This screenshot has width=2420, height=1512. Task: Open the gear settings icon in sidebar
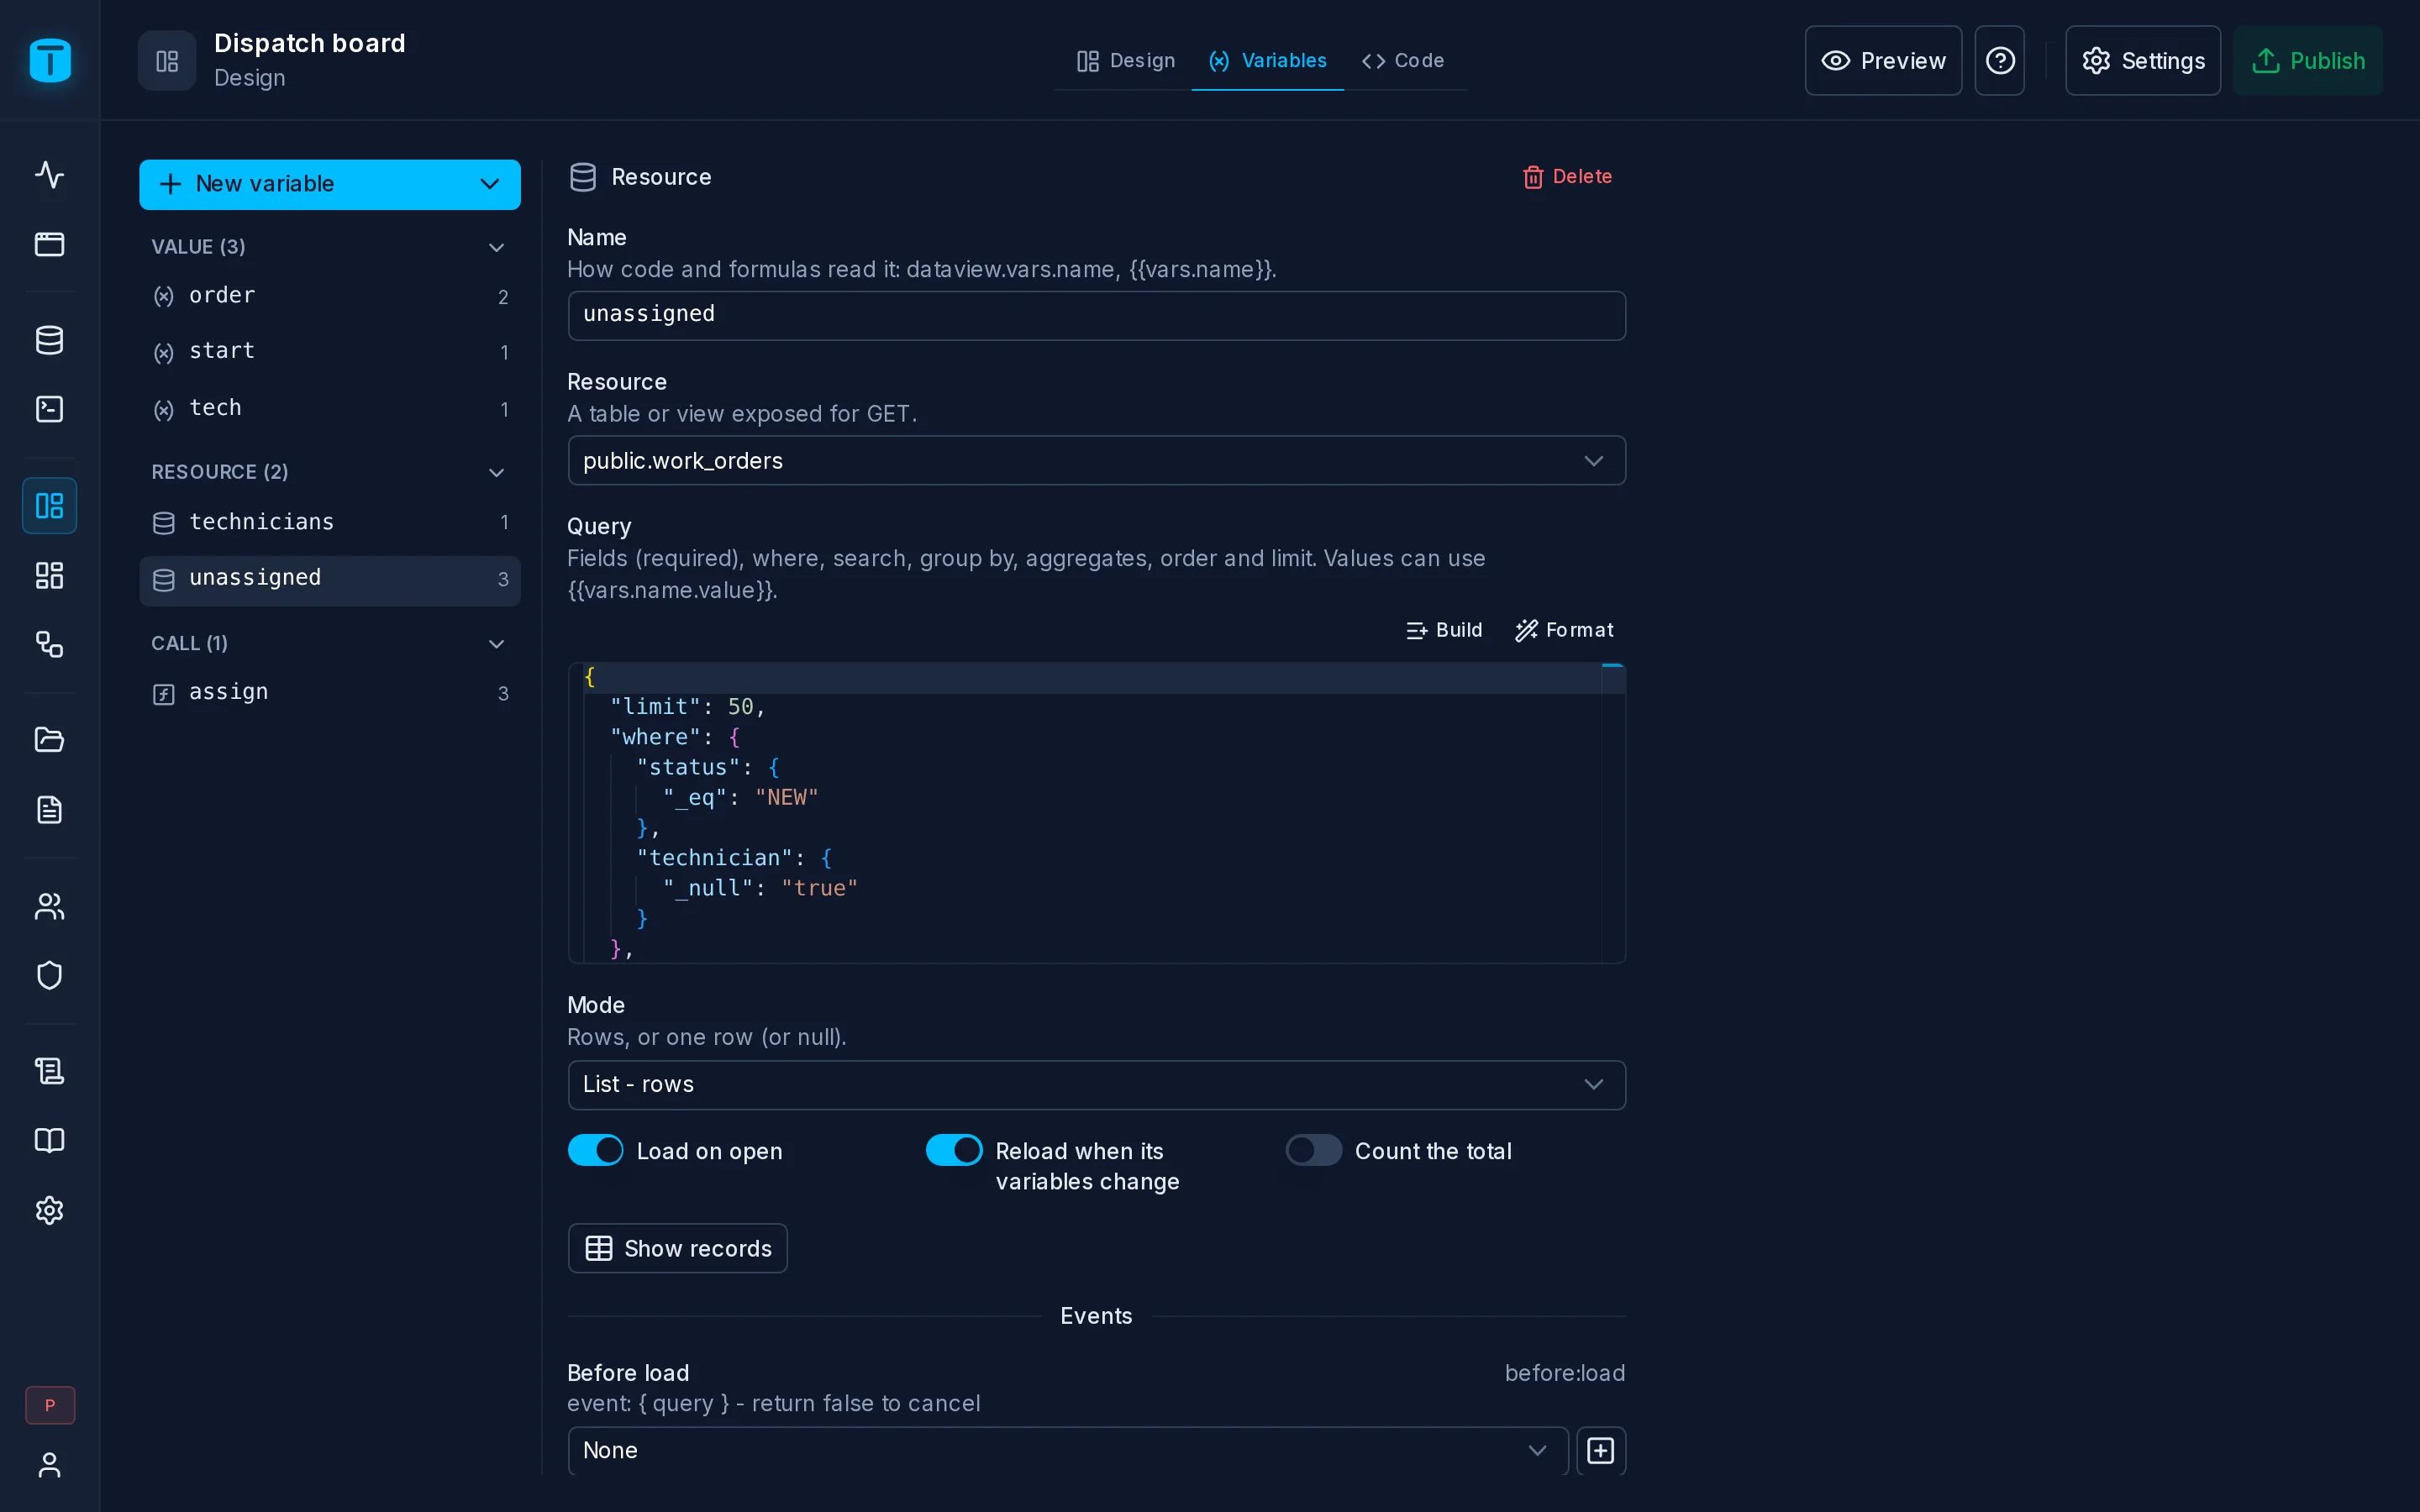pyautogui.click(x=49, y=1210)
